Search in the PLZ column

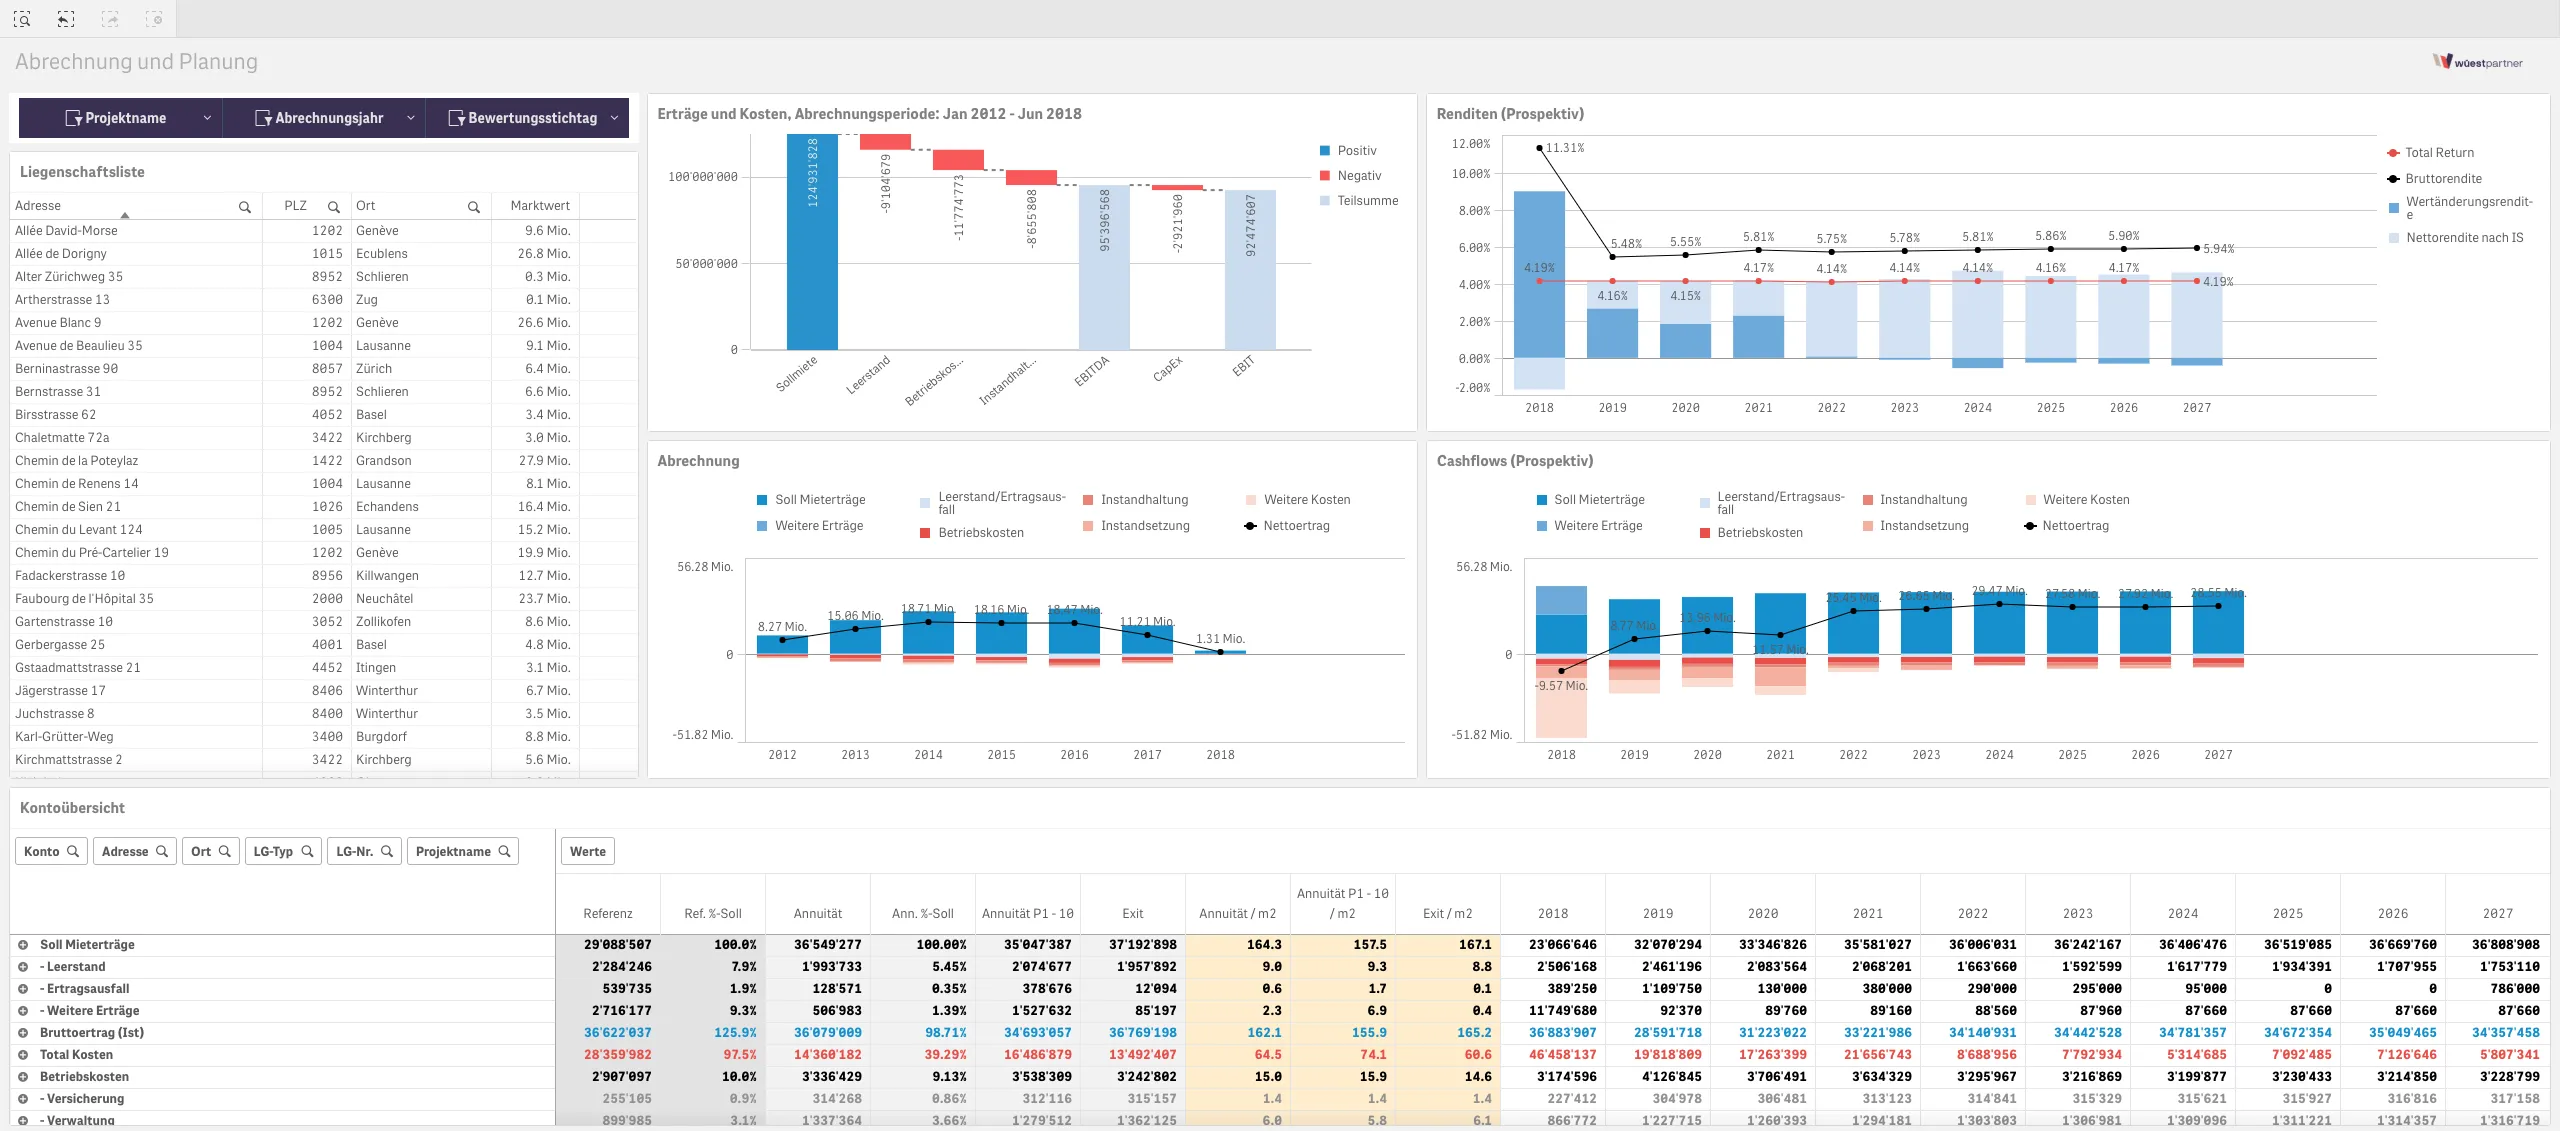[334, 207]
